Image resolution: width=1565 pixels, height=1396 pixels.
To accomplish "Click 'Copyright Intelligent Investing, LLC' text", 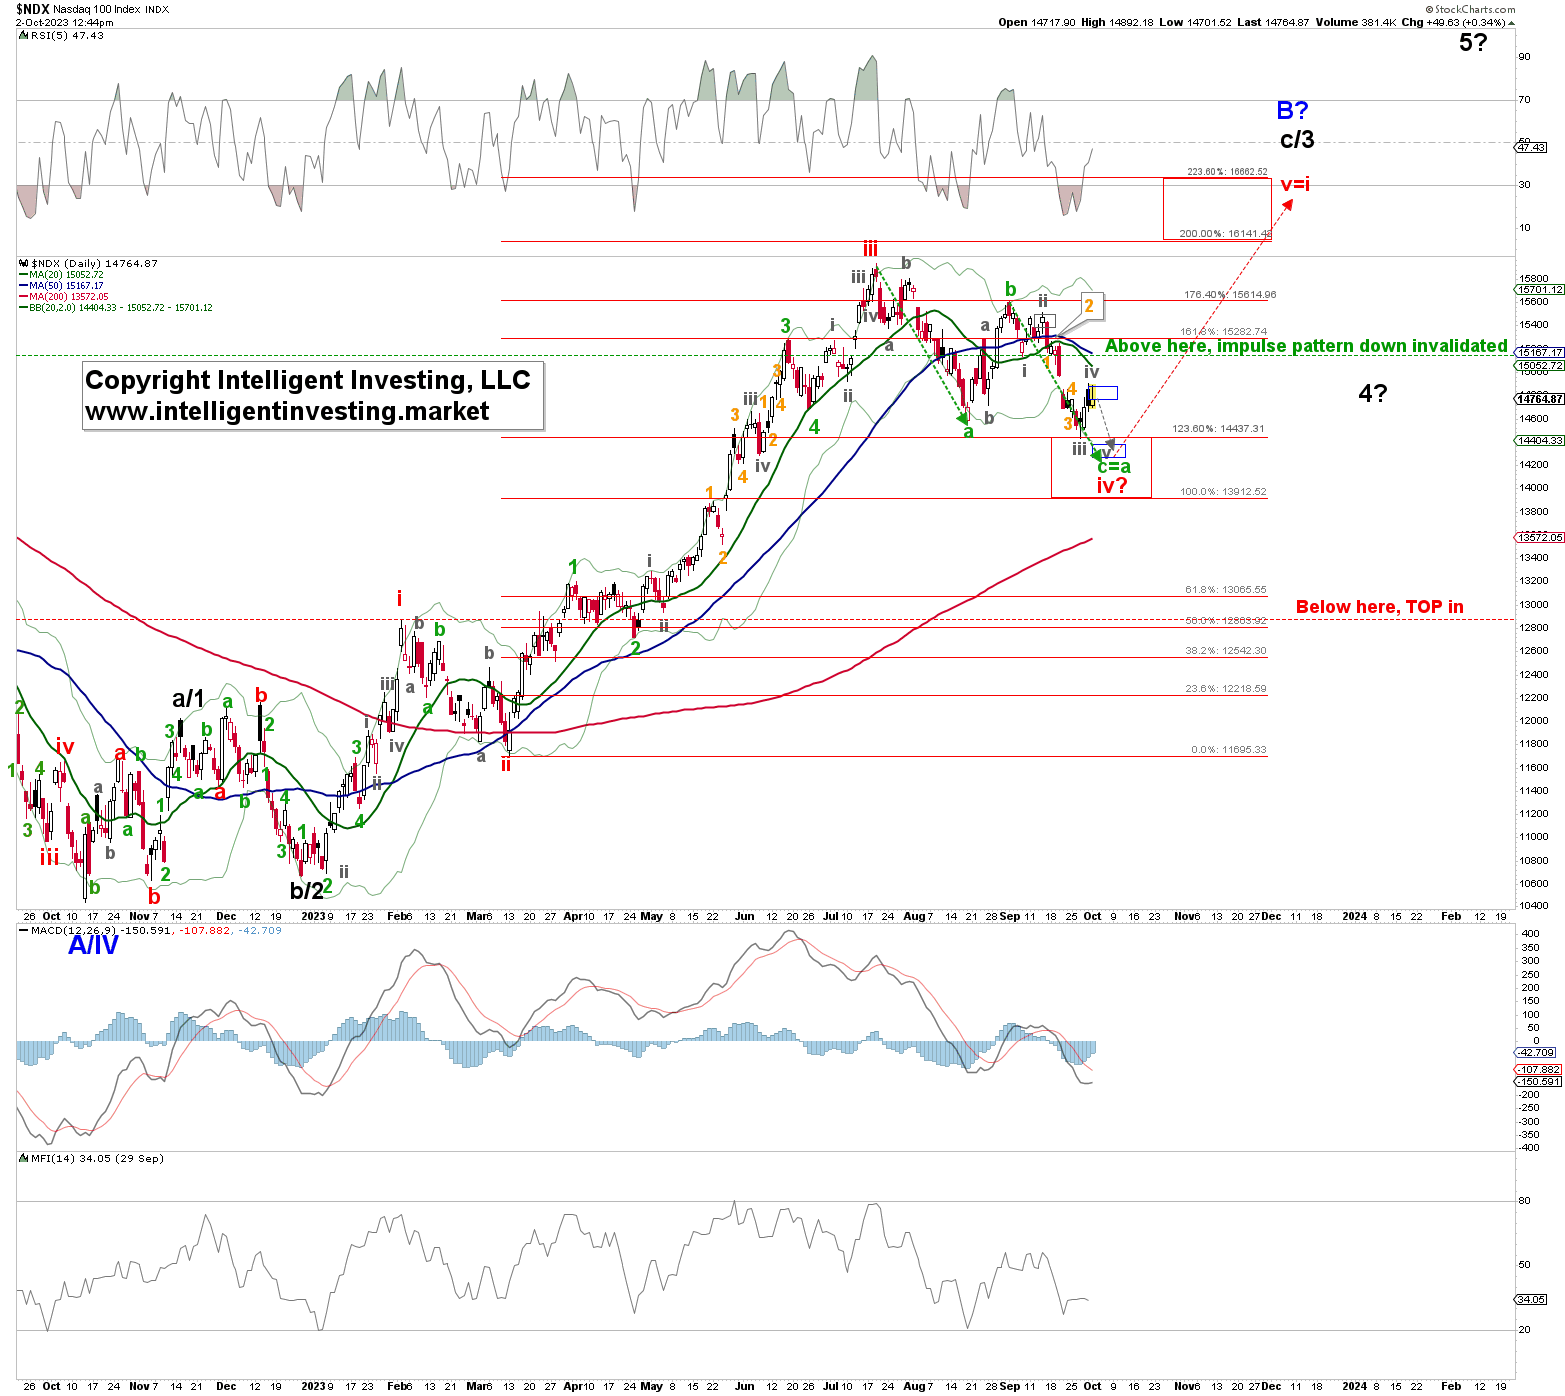I will point(307,380).
